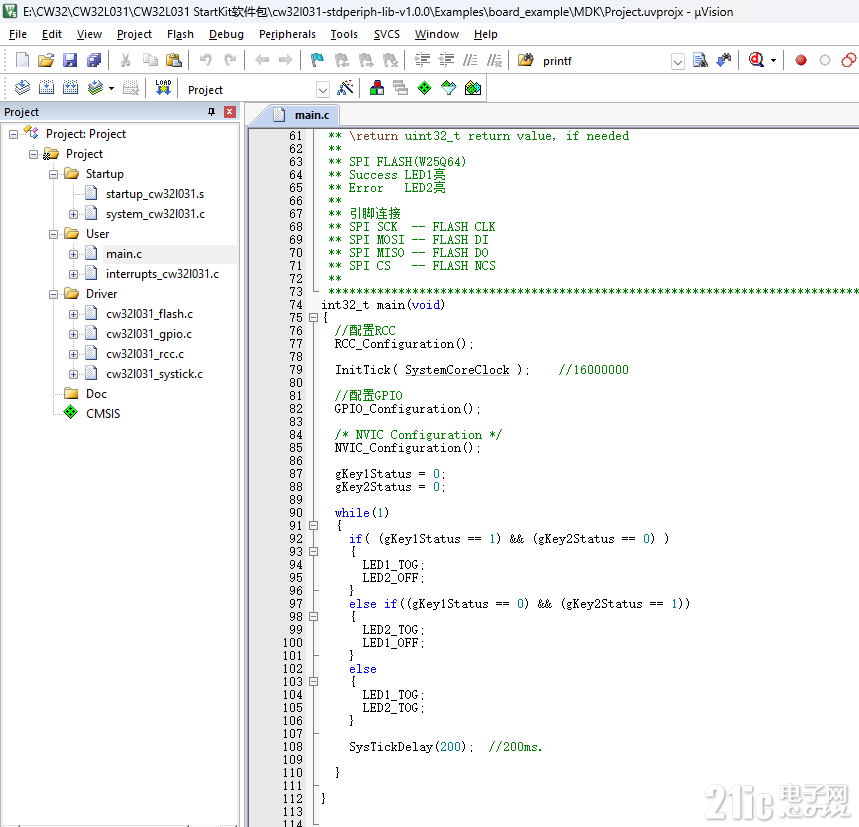The image size is (859, 827).
Task: Collapse the main function at line 75
Action: [313, 318]
